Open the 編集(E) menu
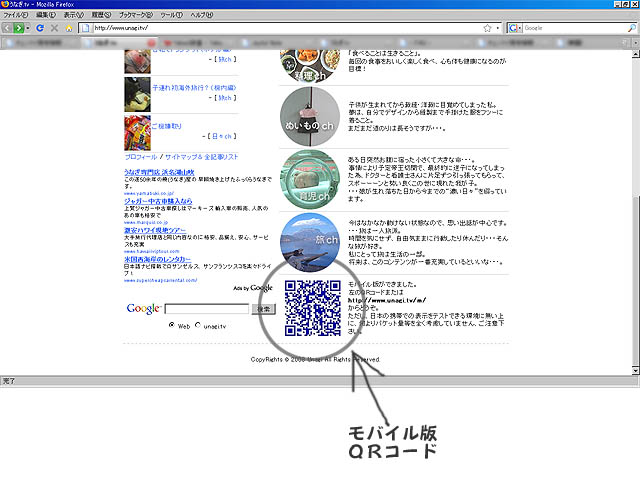 (x=46, y=15)
